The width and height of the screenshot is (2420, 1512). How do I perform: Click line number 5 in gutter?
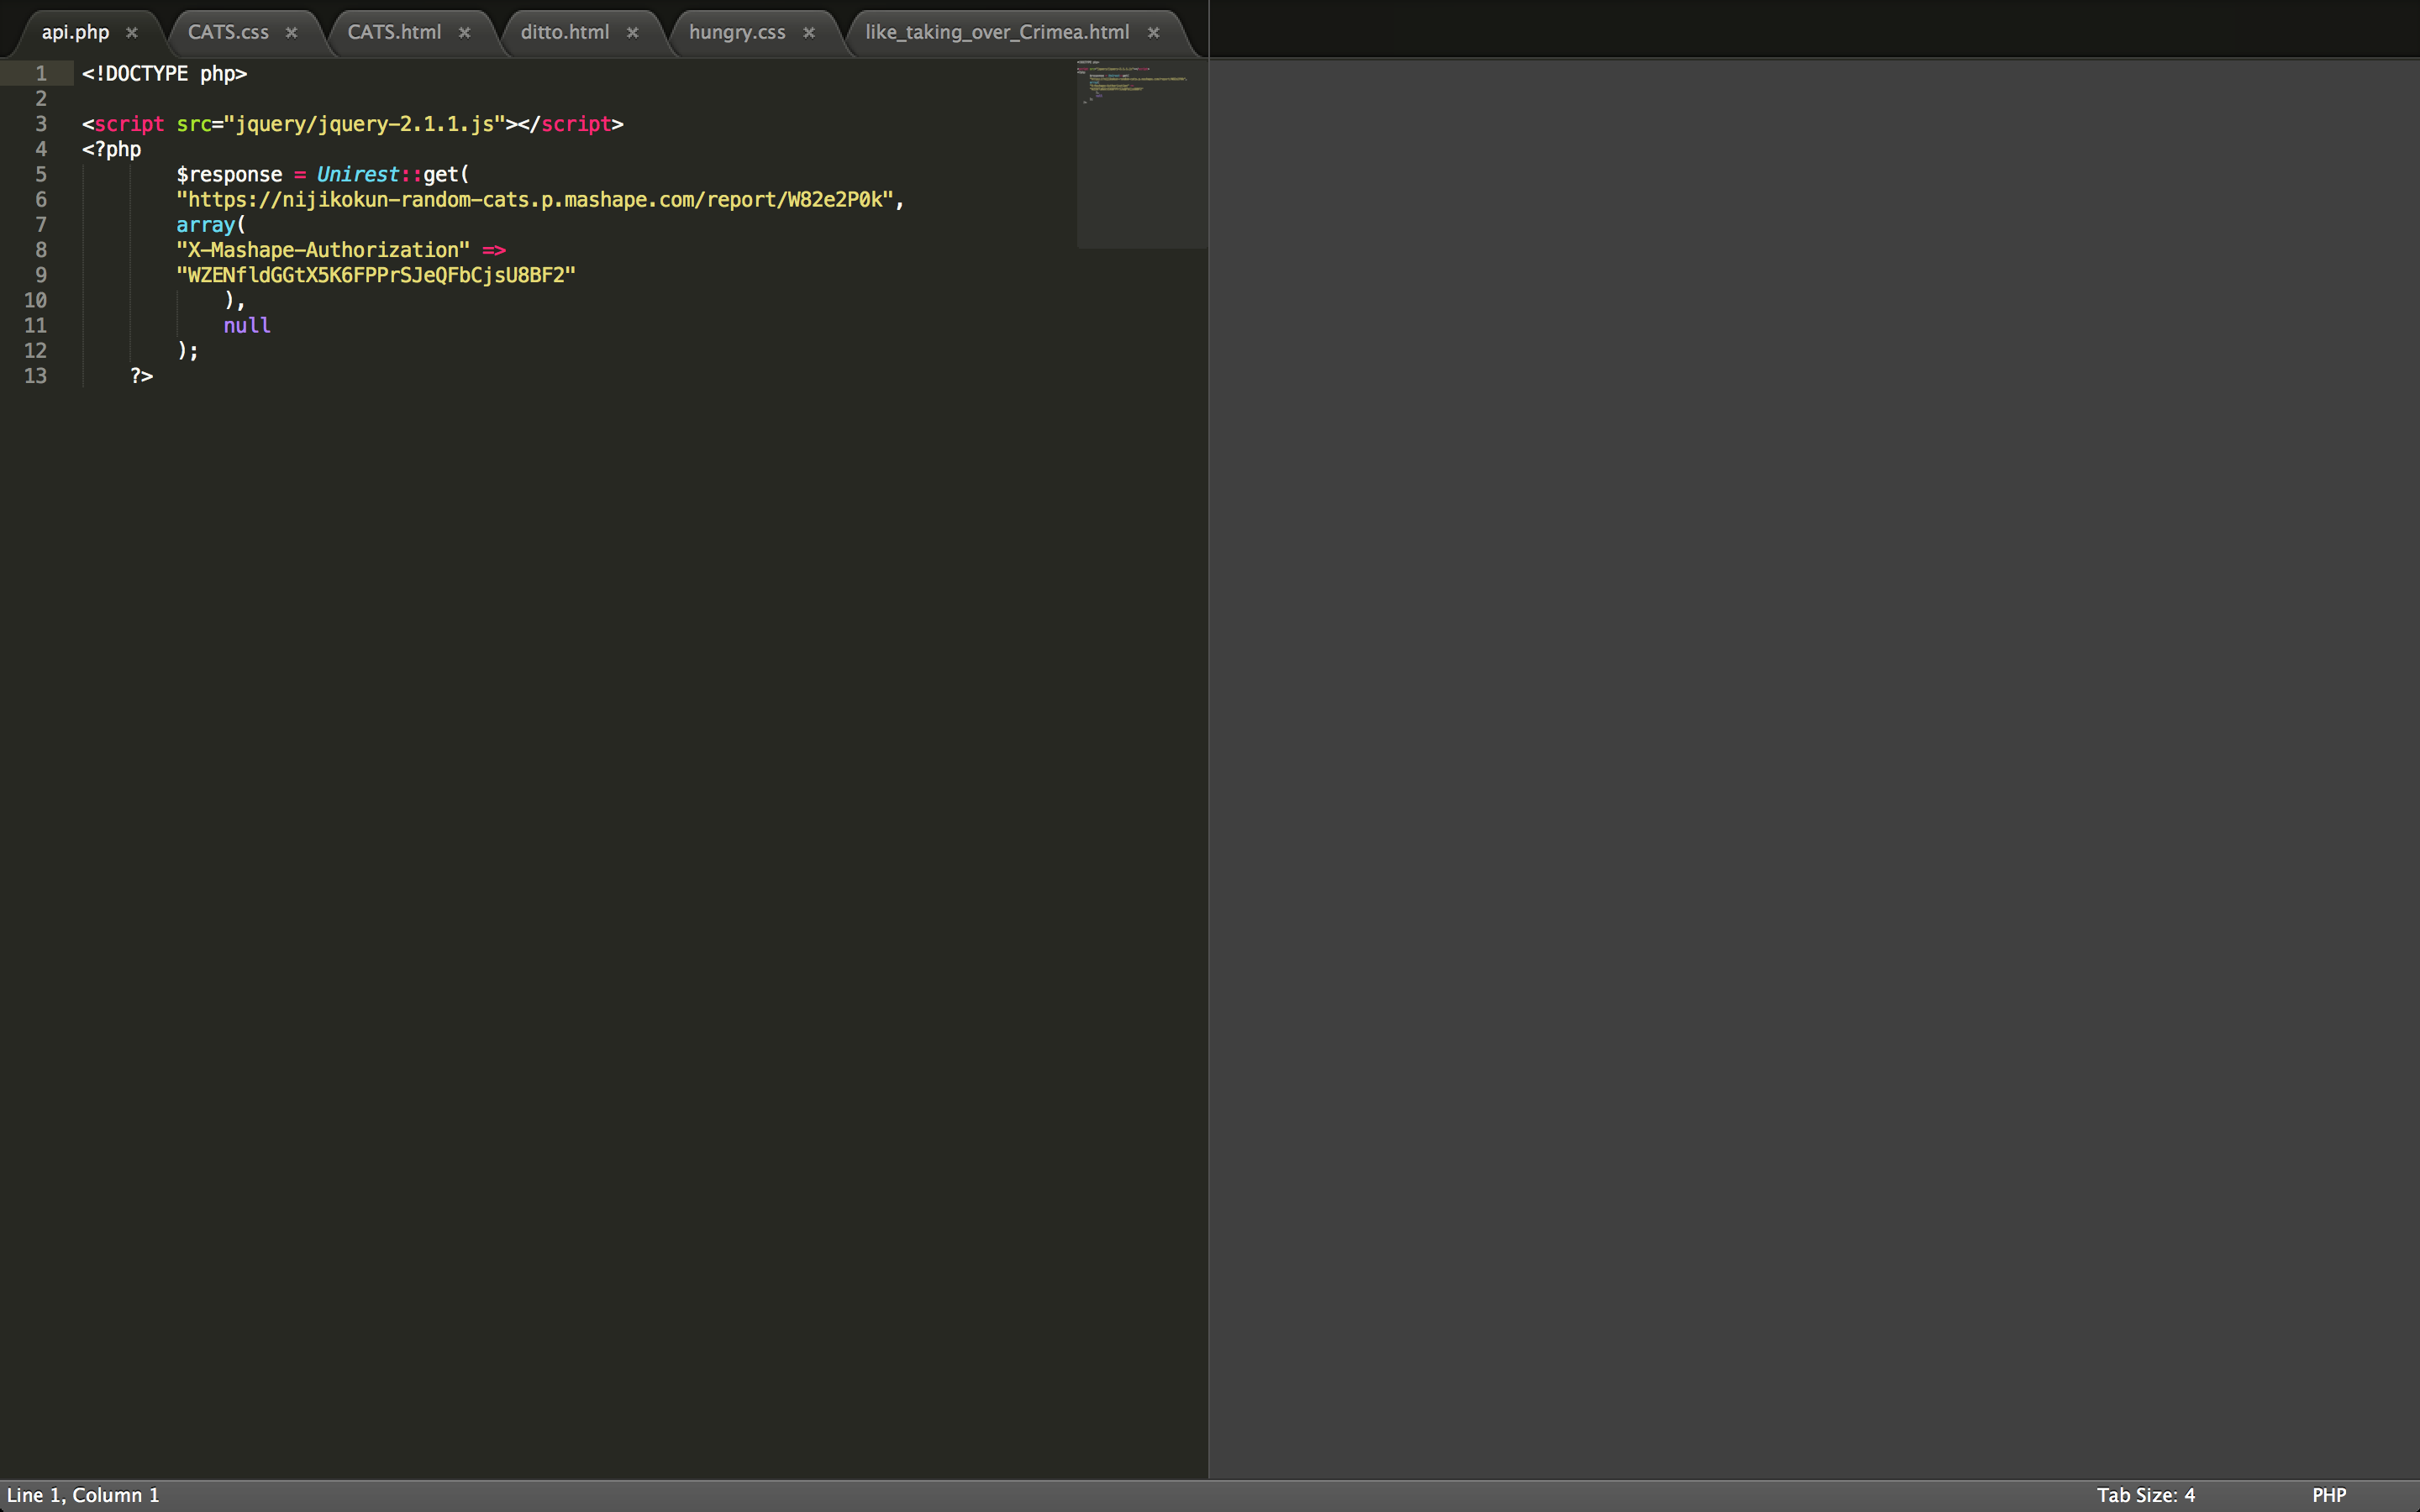41,175
